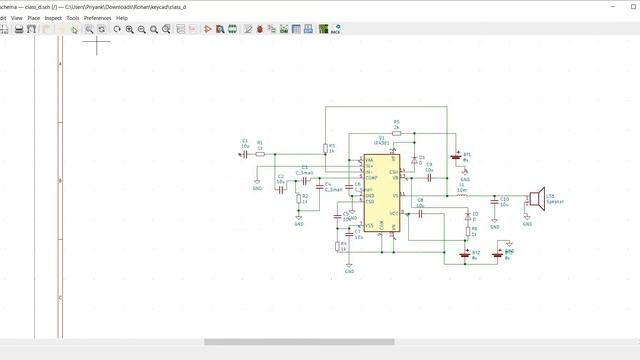Image resolution: width=640 pixels, height=360 pixels.
Task: Open the symbol library browser icon
Action: [x=220, y=29]
